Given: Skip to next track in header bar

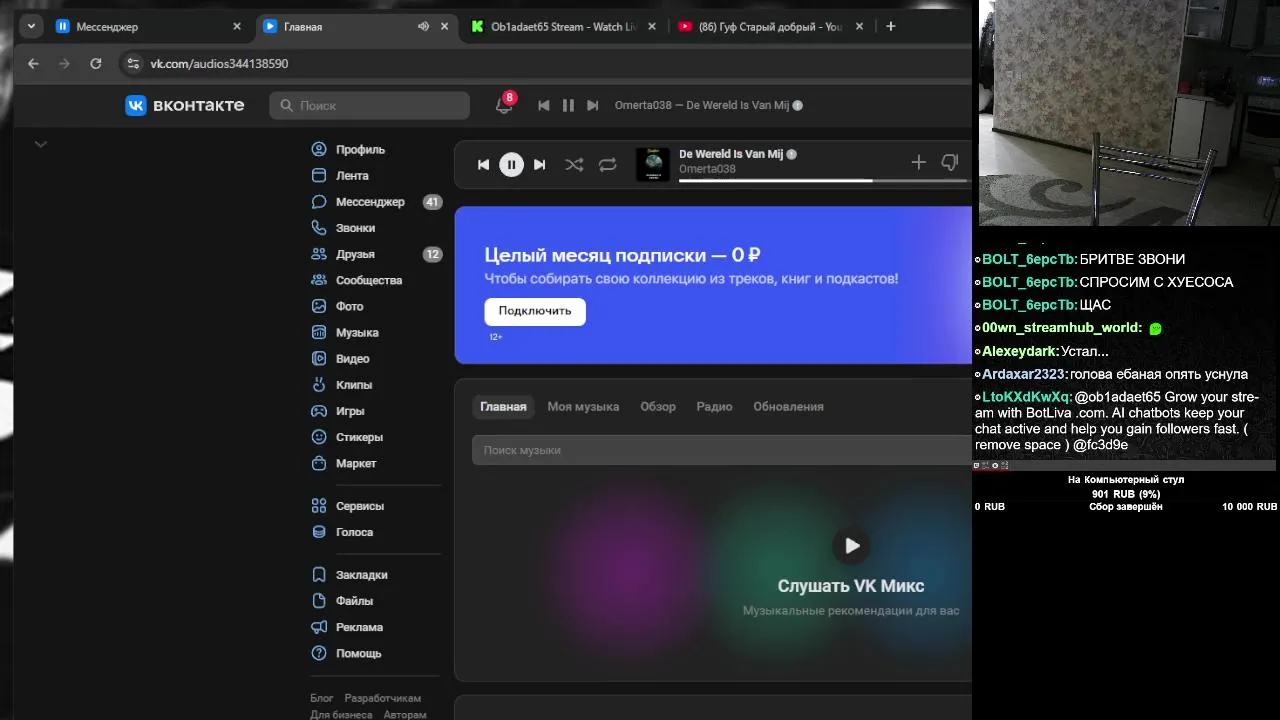Looking at the screenshot, I should click(x=592, y=105).
